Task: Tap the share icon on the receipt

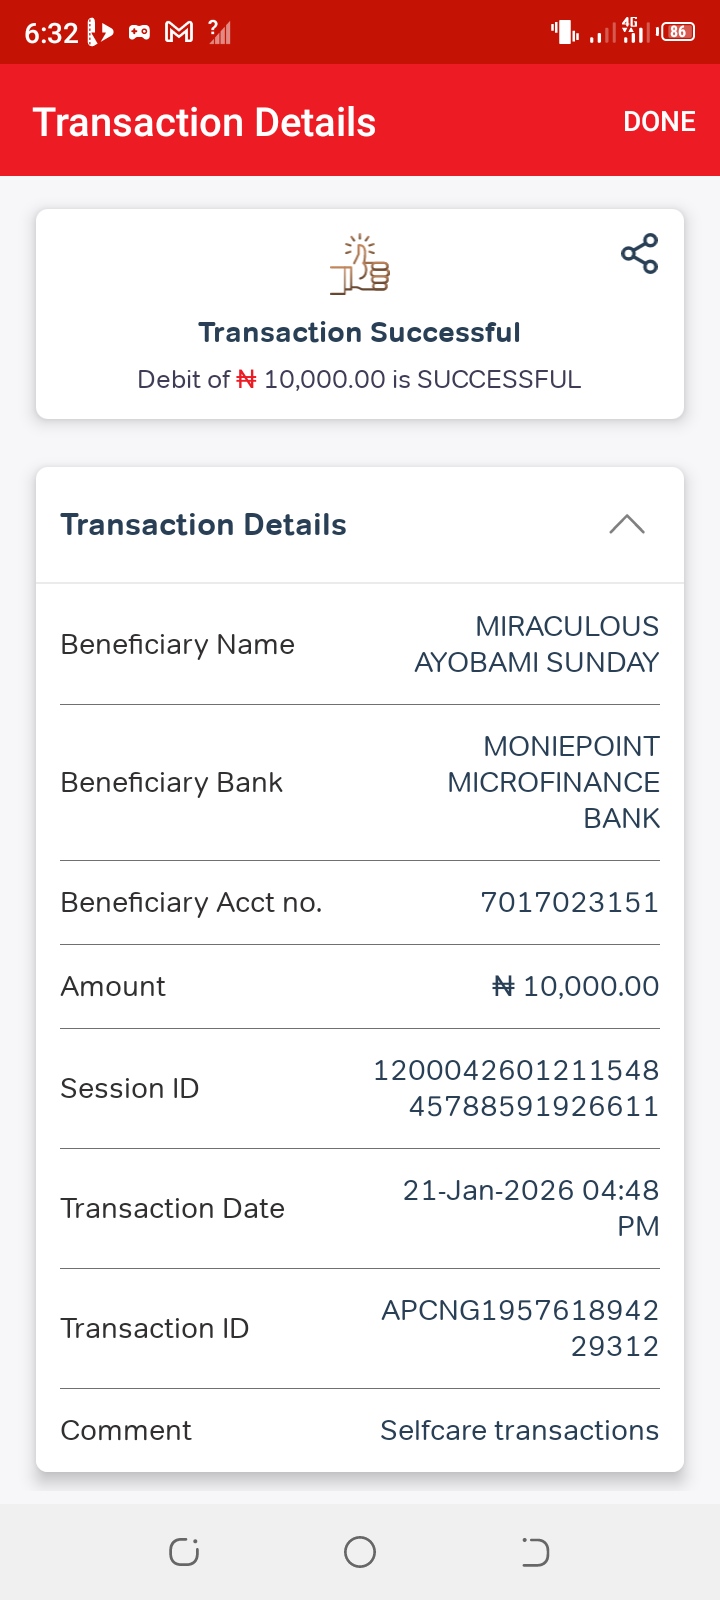Action: pyautogui.click(x=639, y=254)
